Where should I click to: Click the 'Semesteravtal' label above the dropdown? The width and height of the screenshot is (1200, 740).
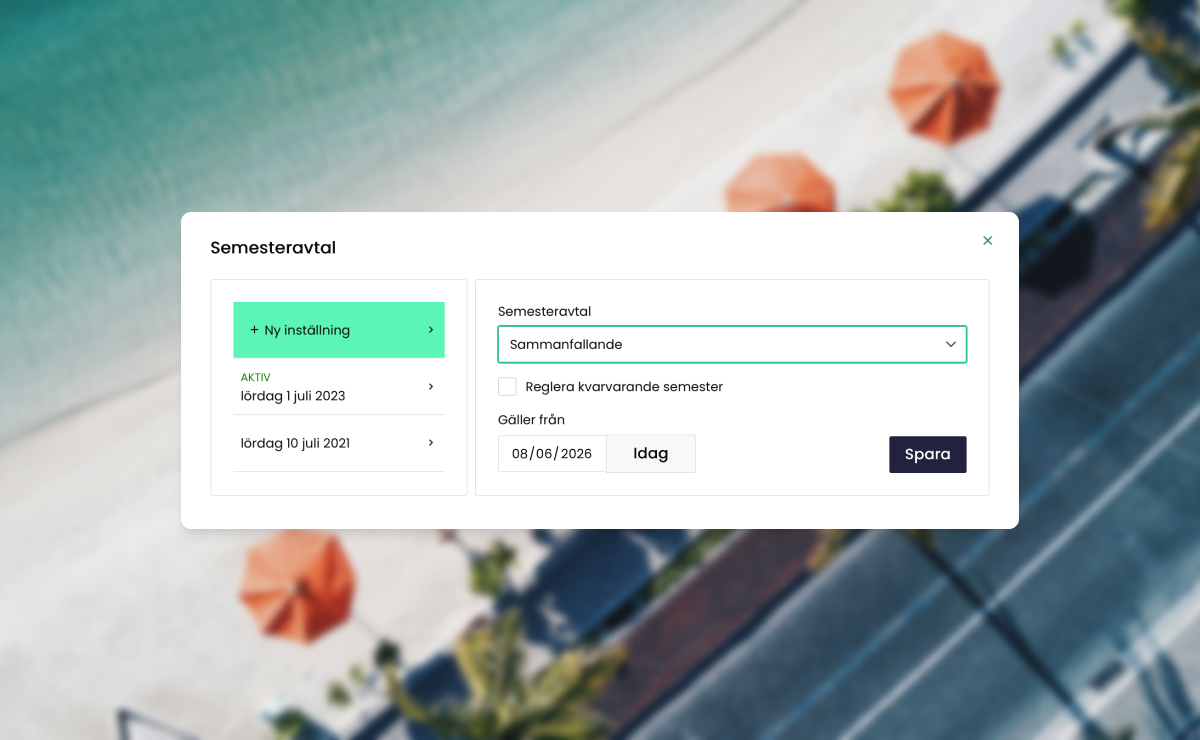[545, 312]
